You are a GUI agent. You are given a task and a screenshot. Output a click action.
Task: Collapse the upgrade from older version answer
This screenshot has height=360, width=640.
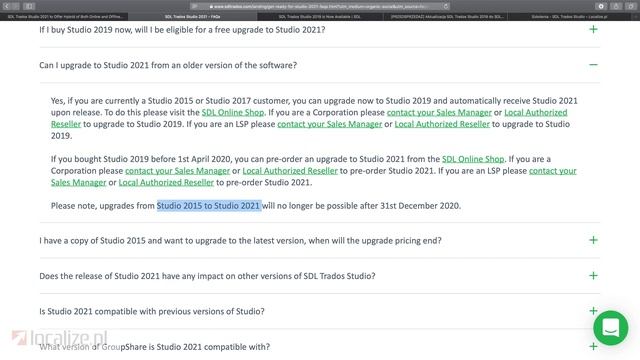(x=593, y=65)
